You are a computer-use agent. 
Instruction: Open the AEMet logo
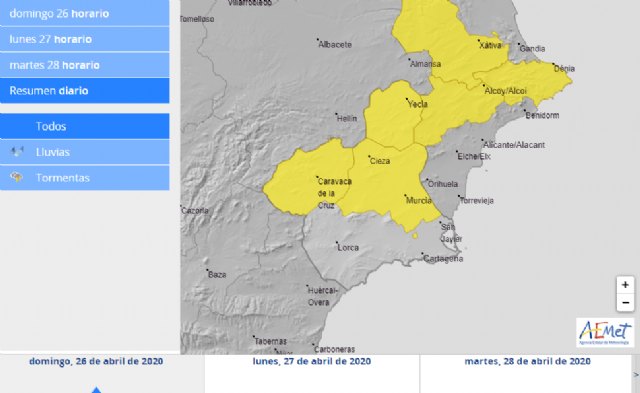click(x=605, y=333)
